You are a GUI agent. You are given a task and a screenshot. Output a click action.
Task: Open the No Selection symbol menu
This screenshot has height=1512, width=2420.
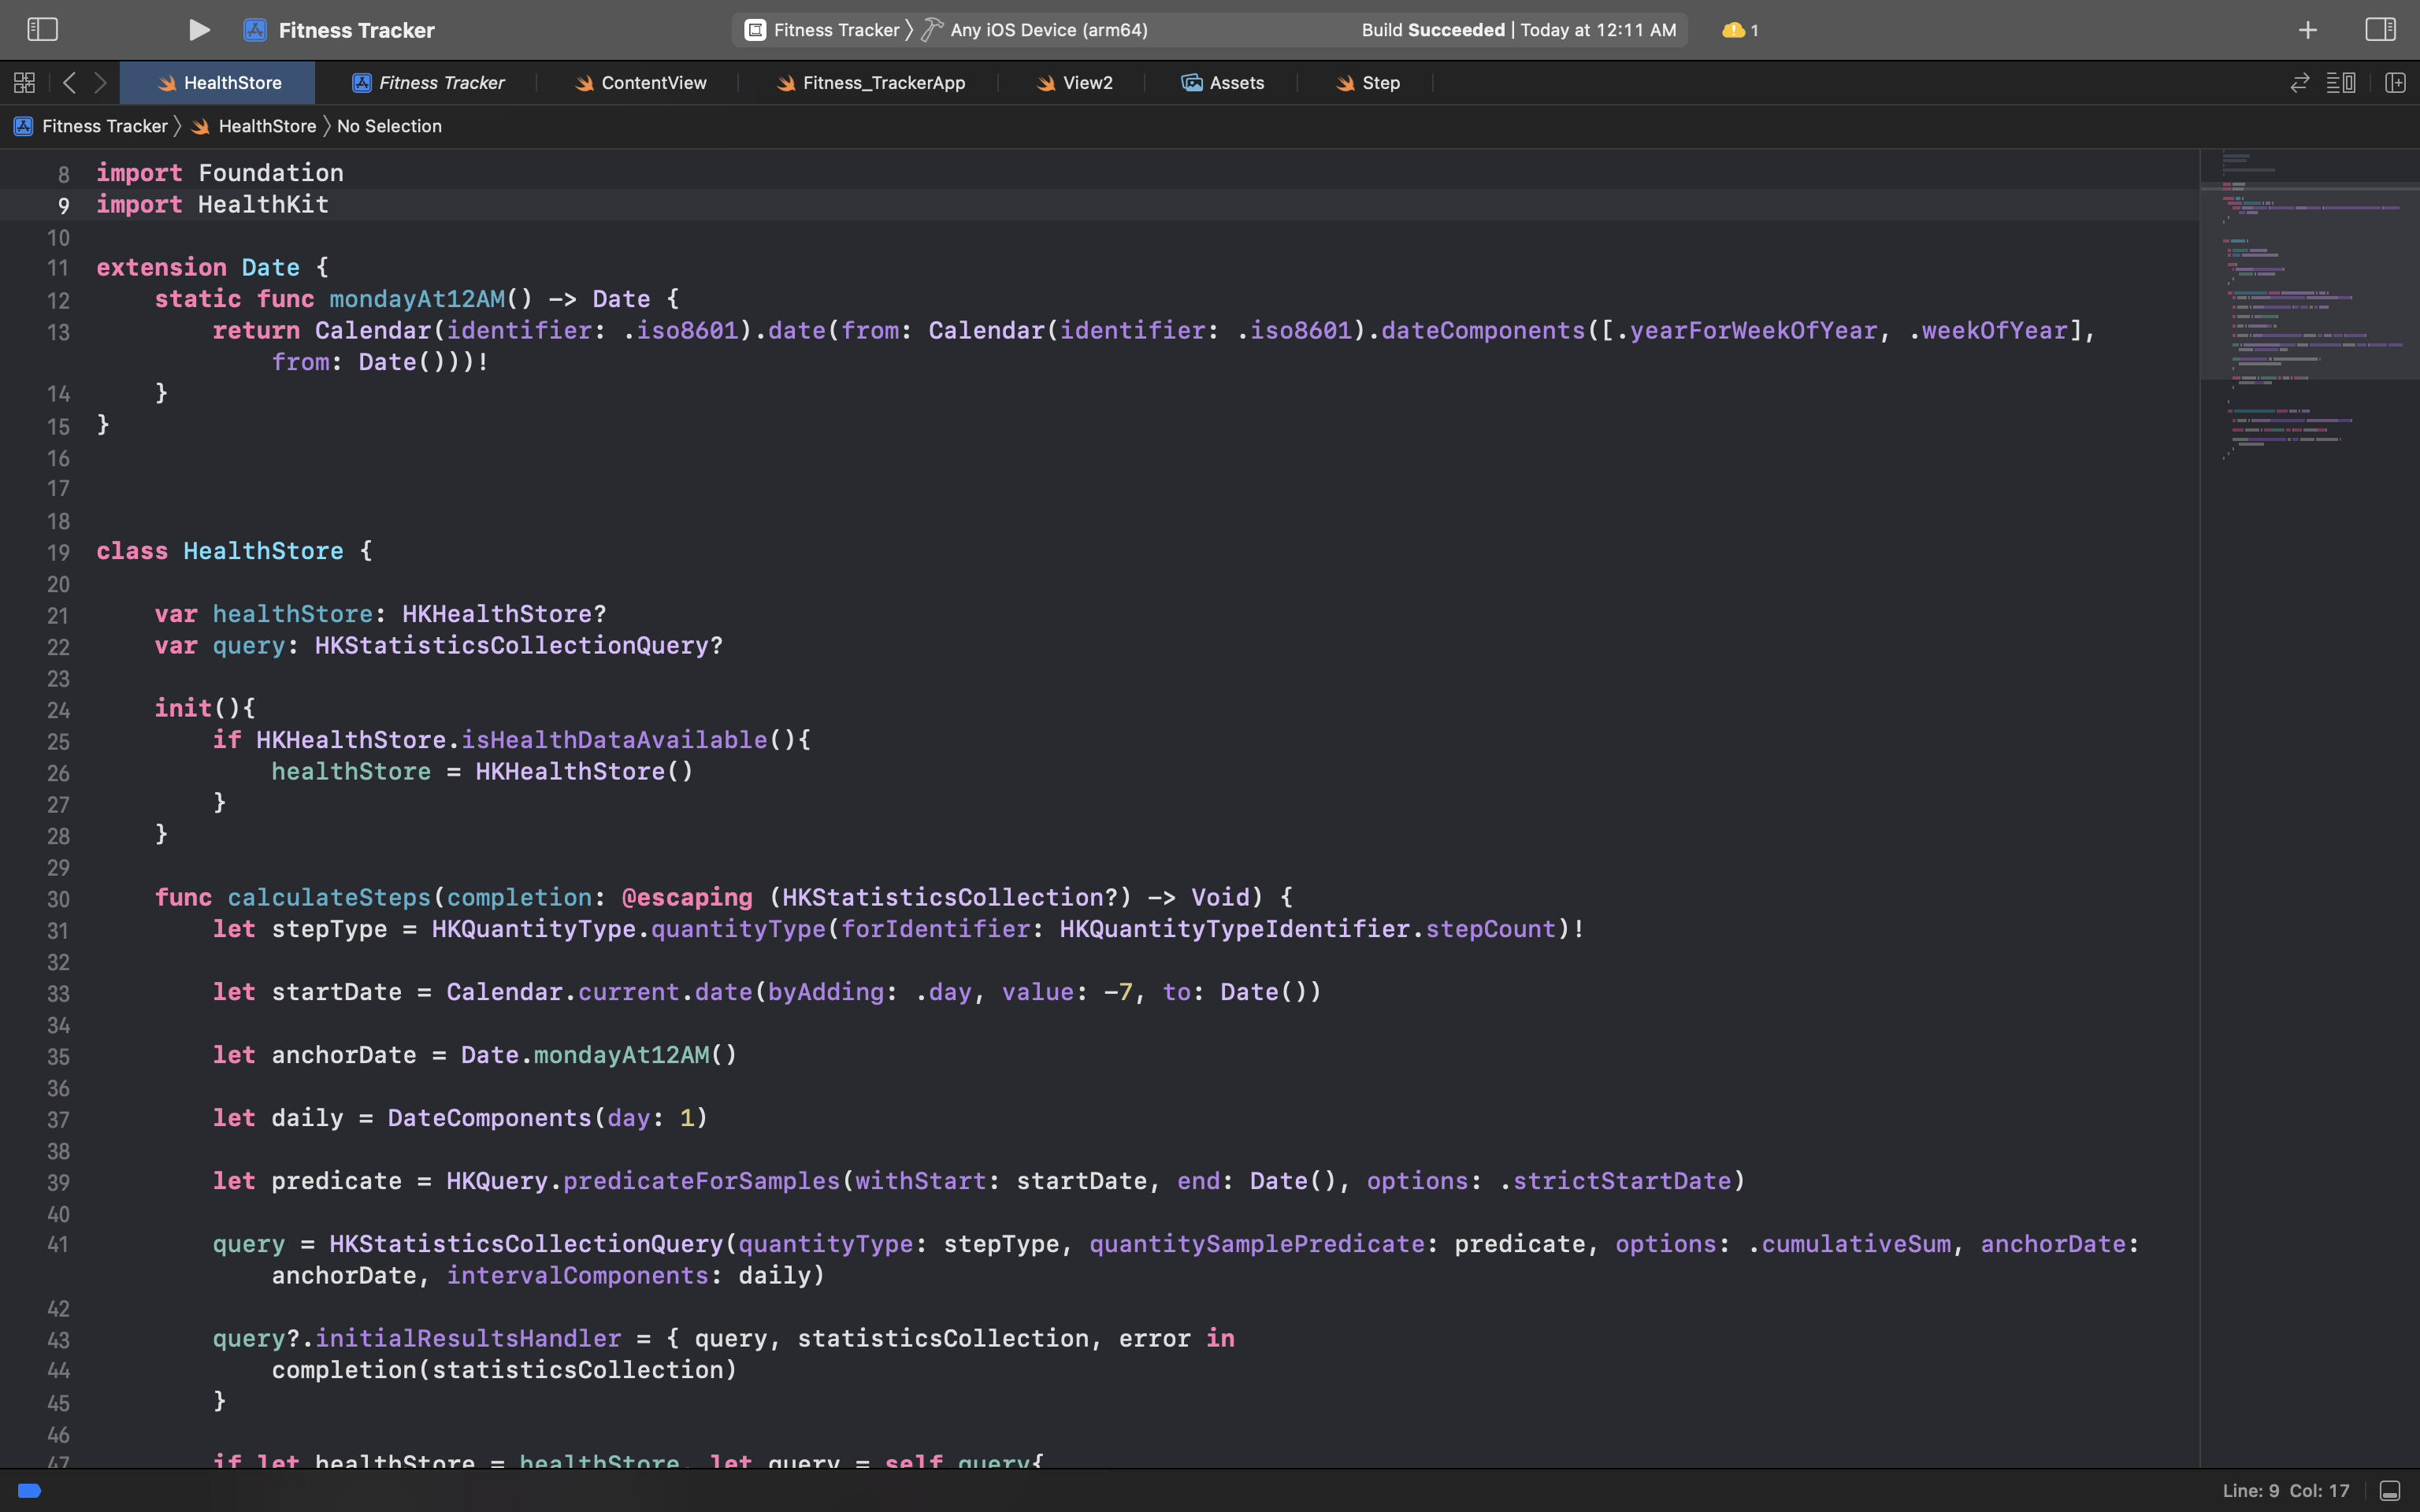tap(389, 126)
